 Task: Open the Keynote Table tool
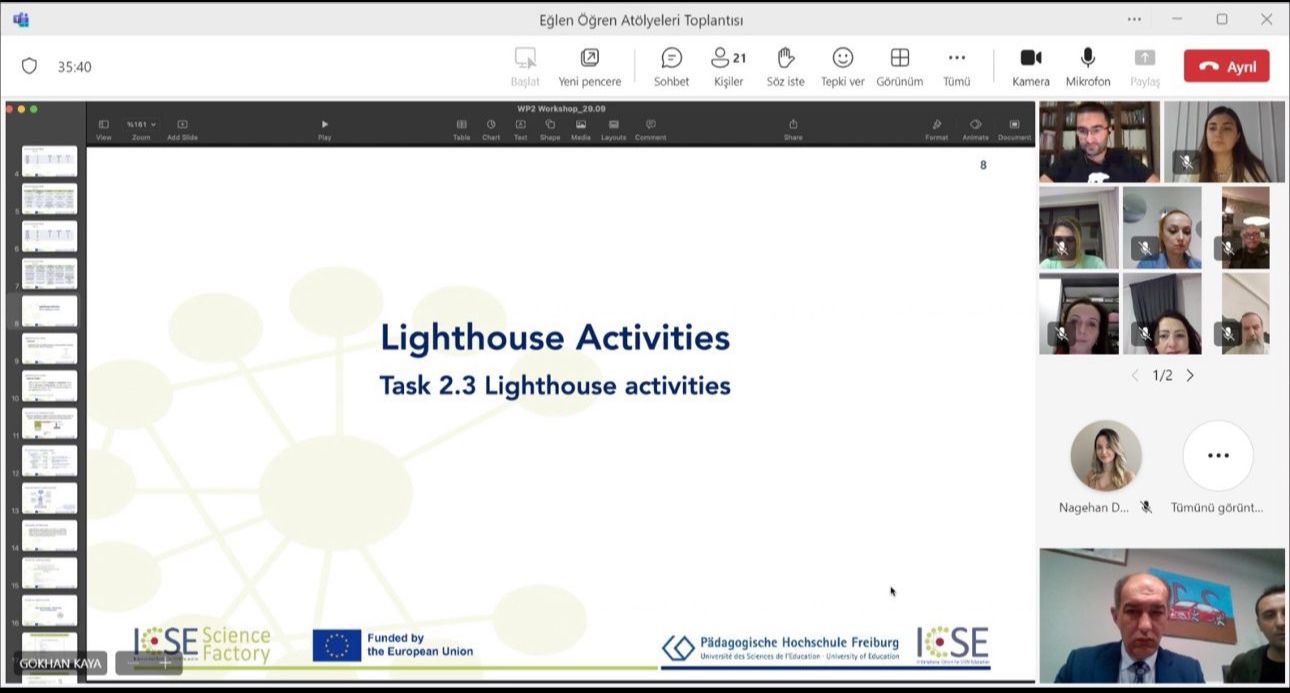461,129
